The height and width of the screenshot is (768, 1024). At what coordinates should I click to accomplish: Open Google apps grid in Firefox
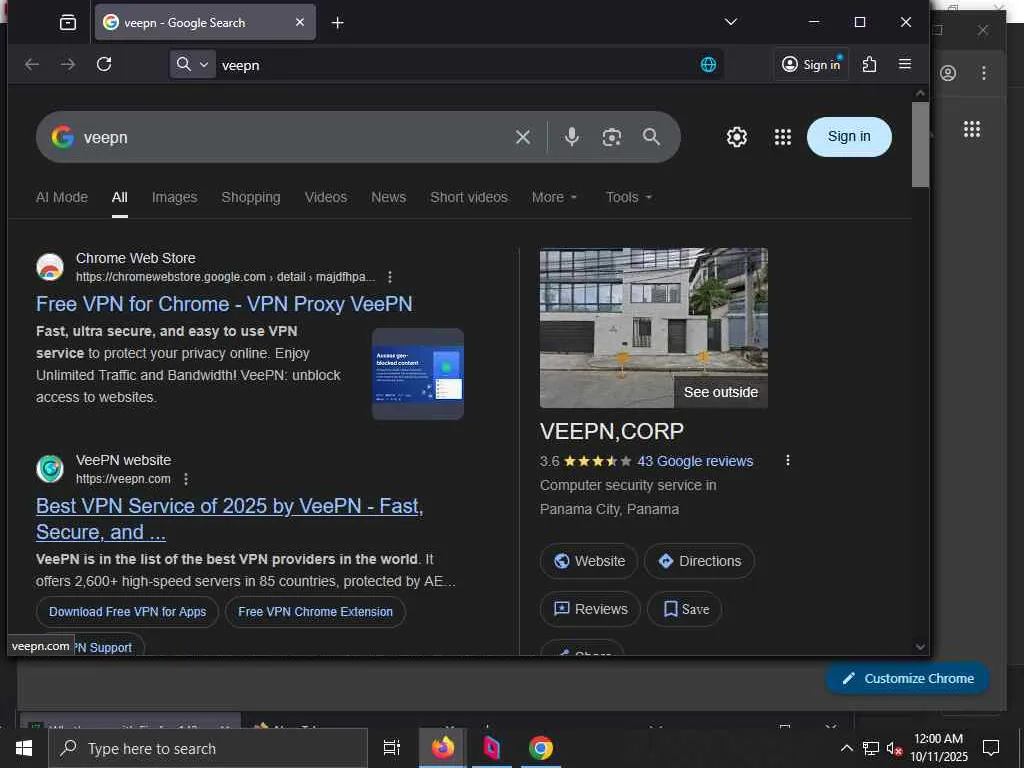coord(782,137)
